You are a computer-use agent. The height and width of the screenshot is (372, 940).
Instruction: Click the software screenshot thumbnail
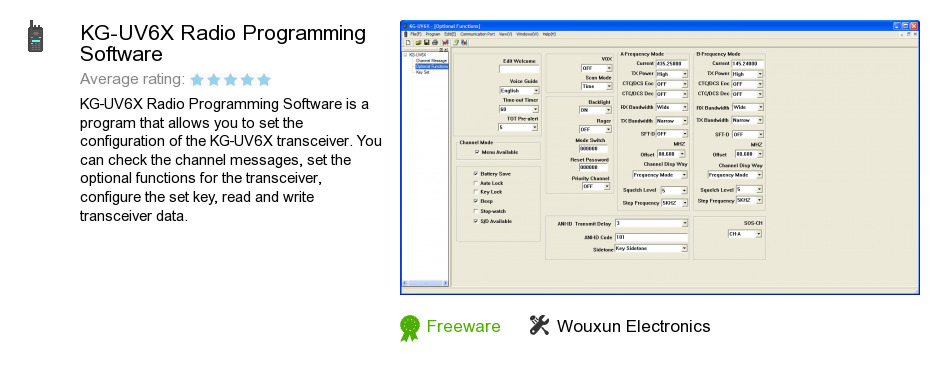click(x=659, y=158)
